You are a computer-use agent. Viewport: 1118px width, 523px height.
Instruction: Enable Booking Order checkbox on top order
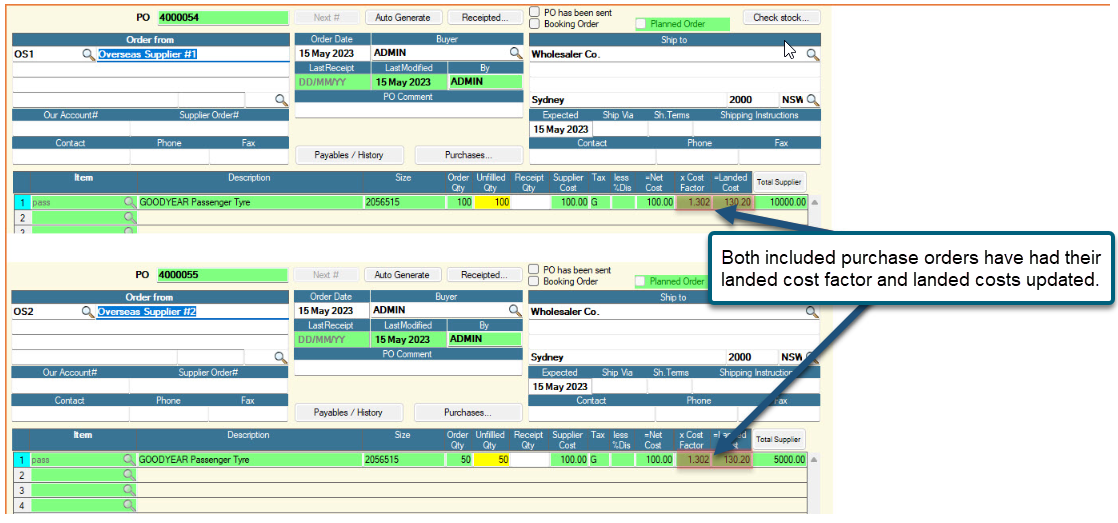(535, 24)
